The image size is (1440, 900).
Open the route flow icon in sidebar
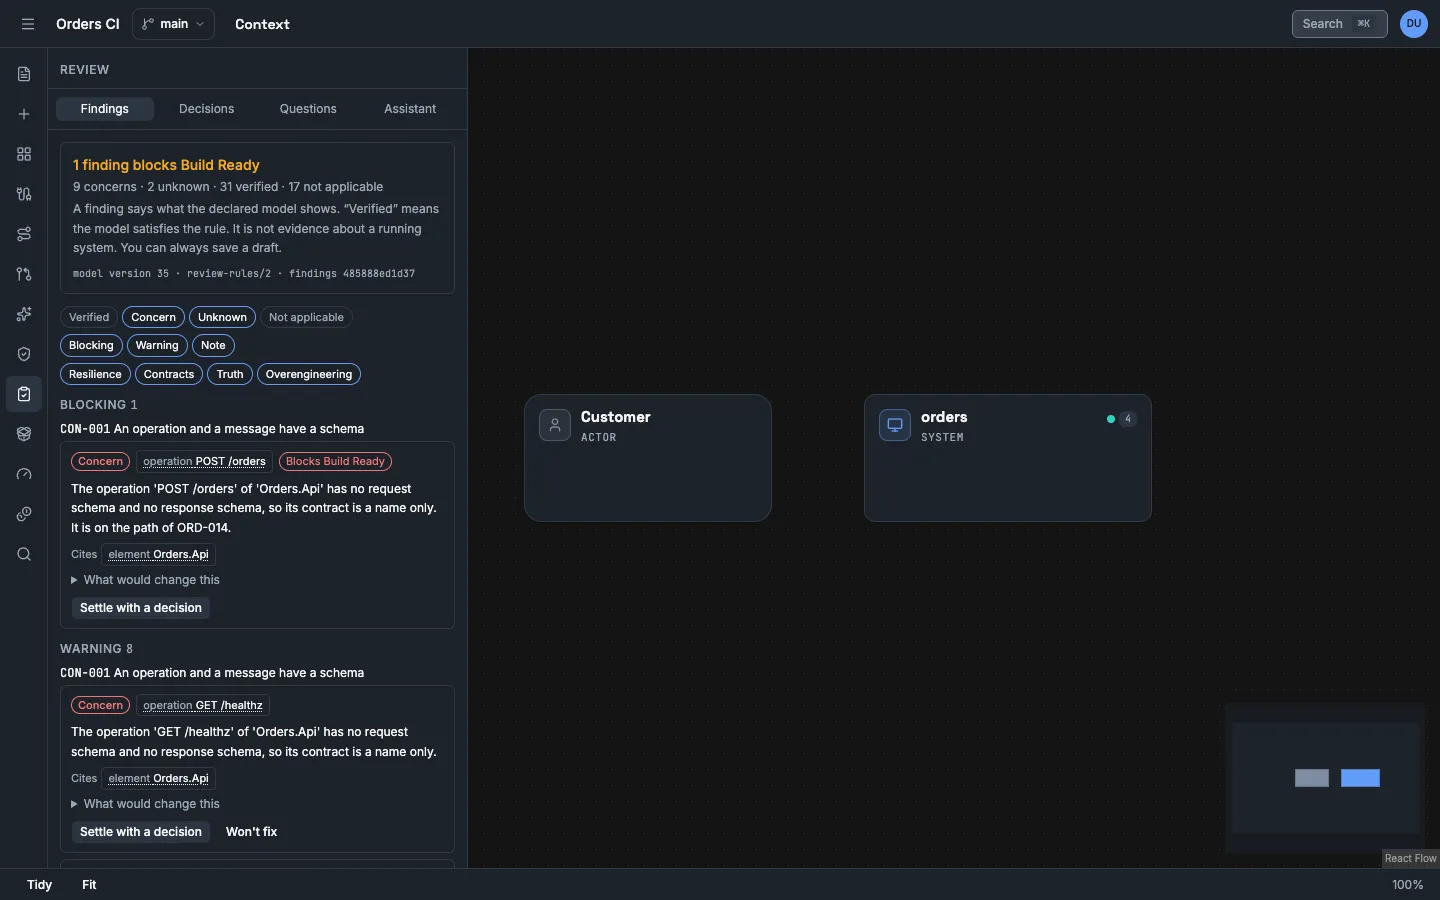click(x=24, y=234)
